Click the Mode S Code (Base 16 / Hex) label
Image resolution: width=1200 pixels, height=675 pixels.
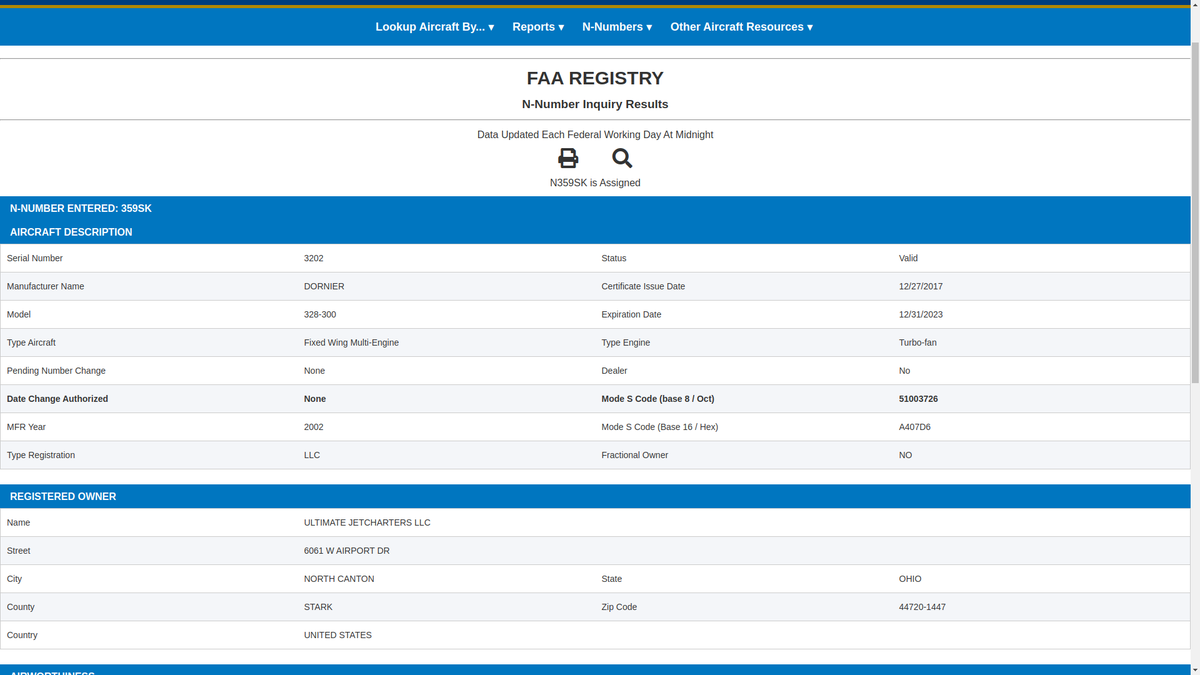pyautogui.click(x=660, y=427)
